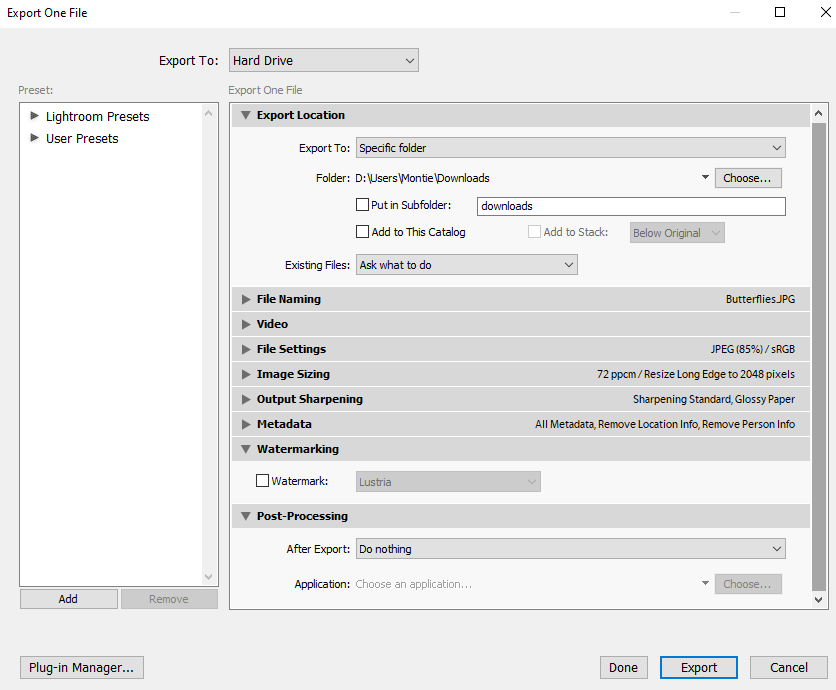Expand the Image Sizing section
The width and height of the screenshot is (836, 690).
point(246,373)
